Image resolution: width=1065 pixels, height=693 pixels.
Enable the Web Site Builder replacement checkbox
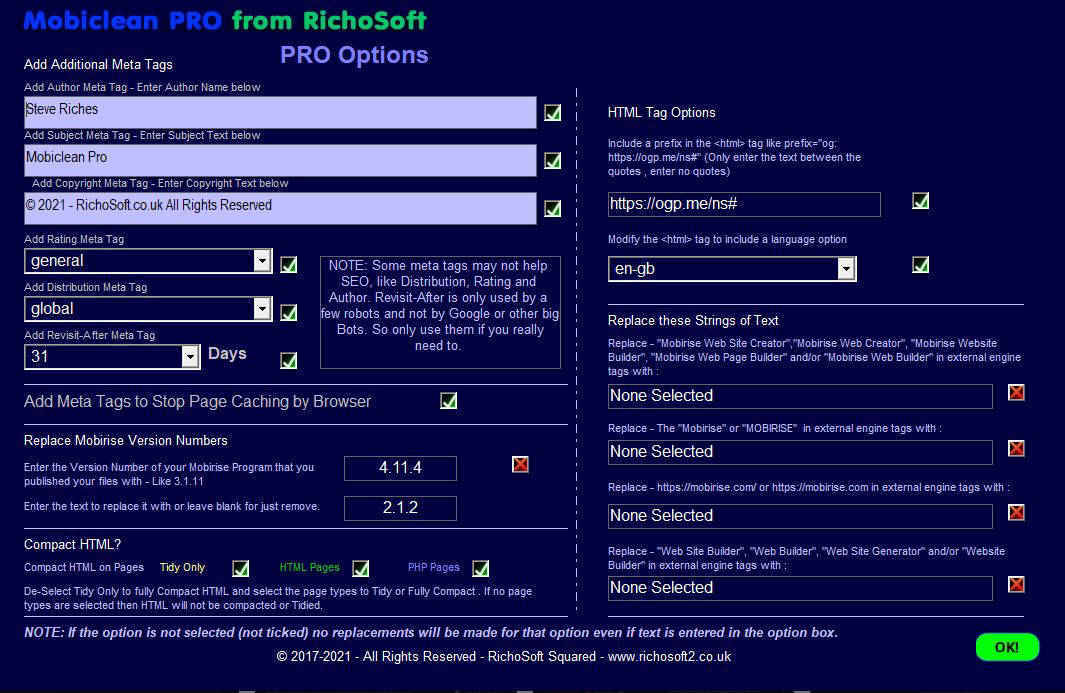click(x=1016, y=584)
